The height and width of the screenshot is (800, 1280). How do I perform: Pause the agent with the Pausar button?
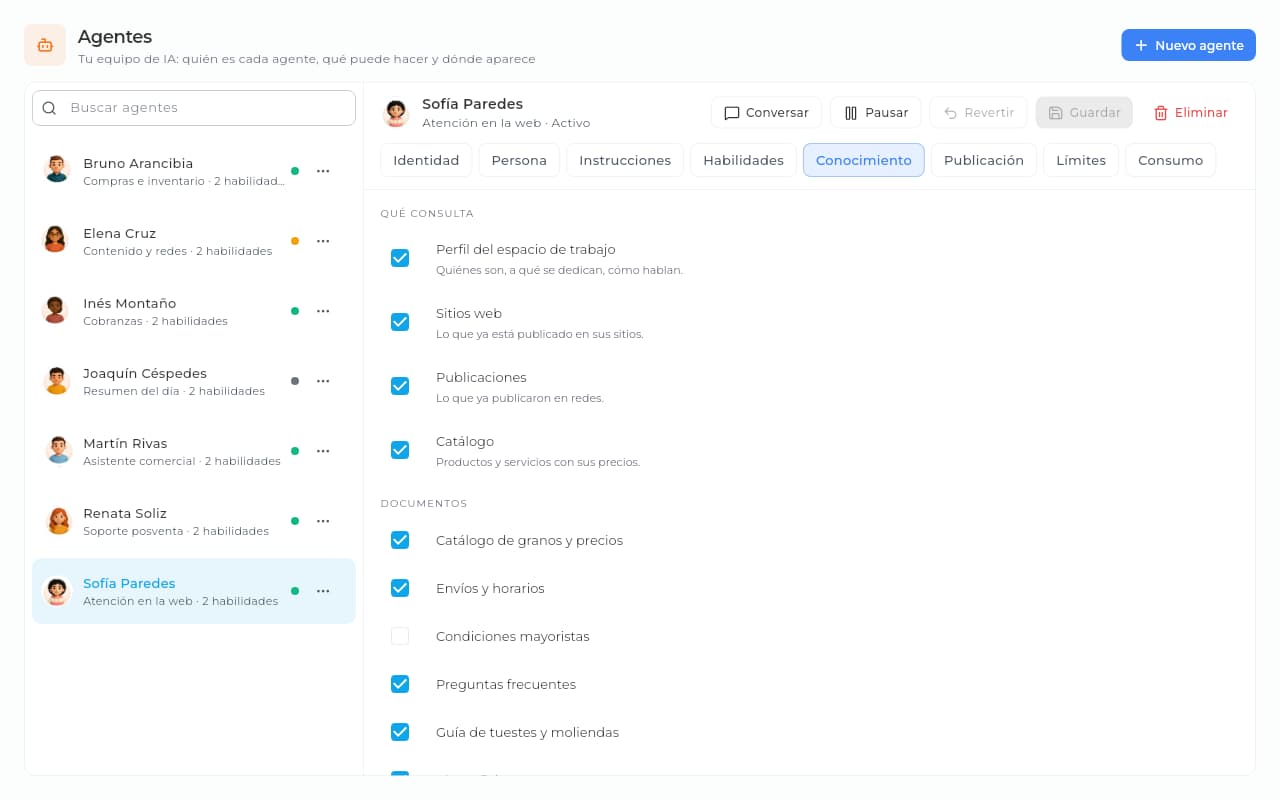click(876, 113)
